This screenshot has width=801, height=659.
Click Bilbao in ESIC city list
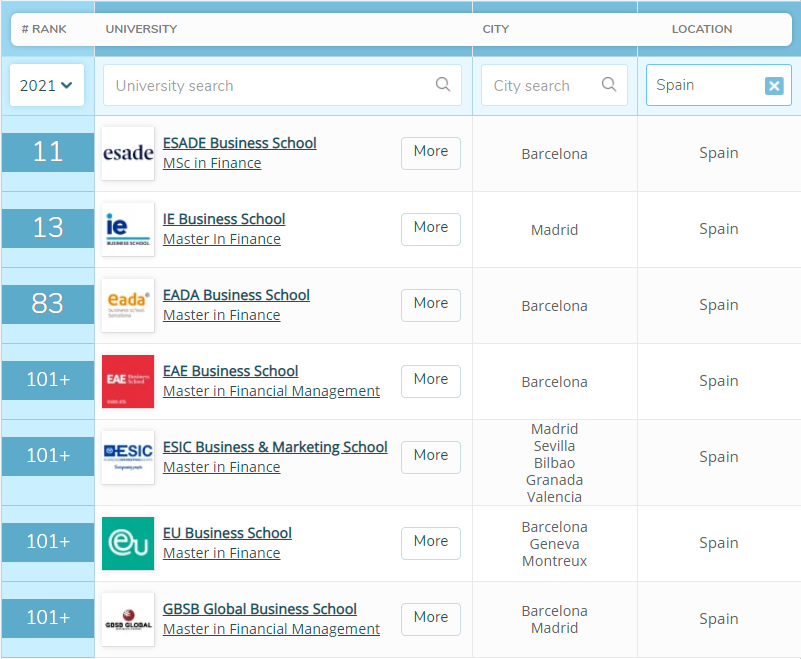(554, 463)
